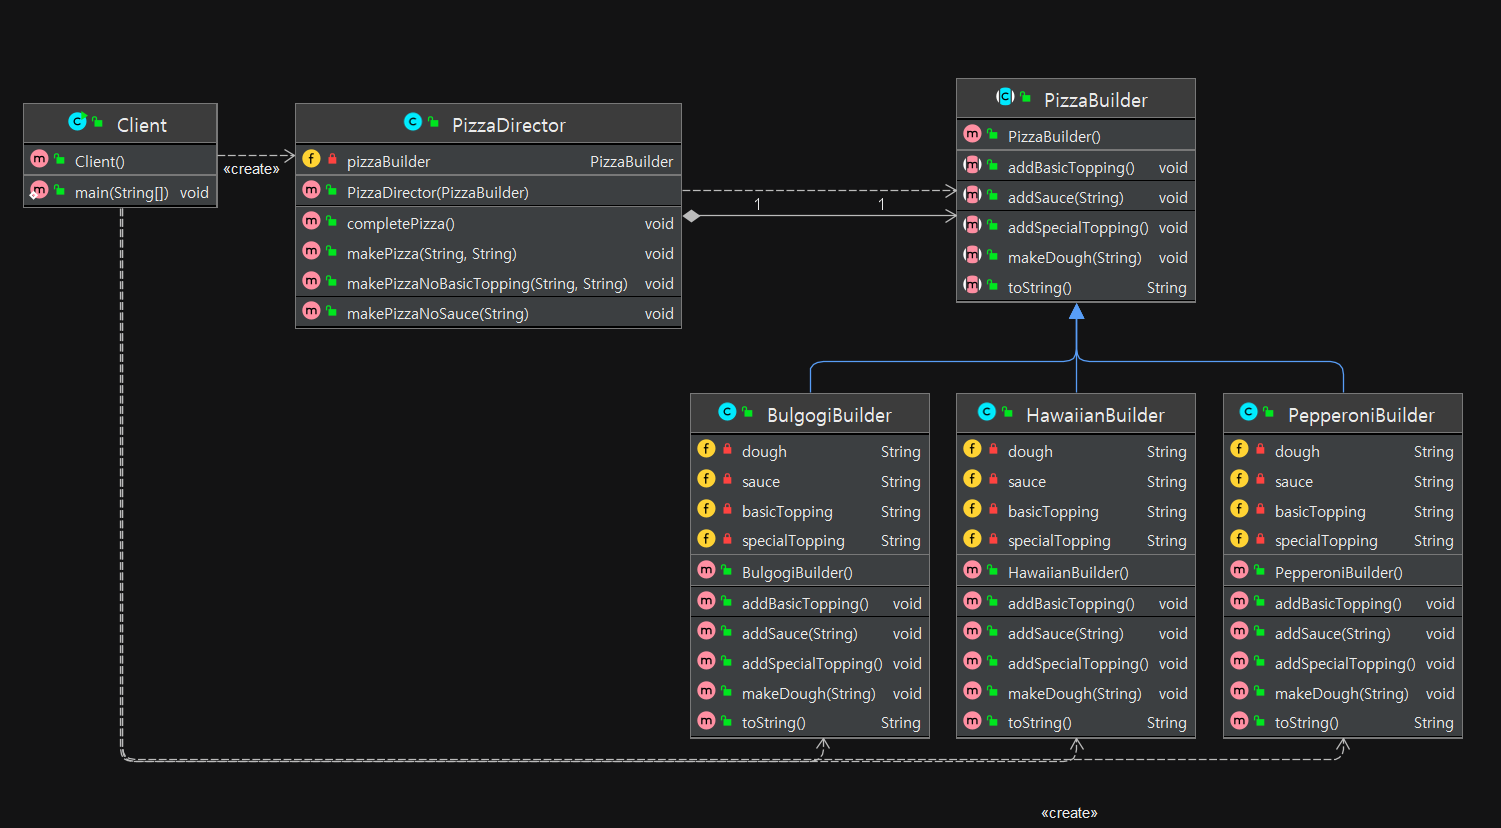Viewport: 1501px width, 828px height.
Task: Click the class icon beside BulgogiBuilder title
Action: (x=727, y=412)
